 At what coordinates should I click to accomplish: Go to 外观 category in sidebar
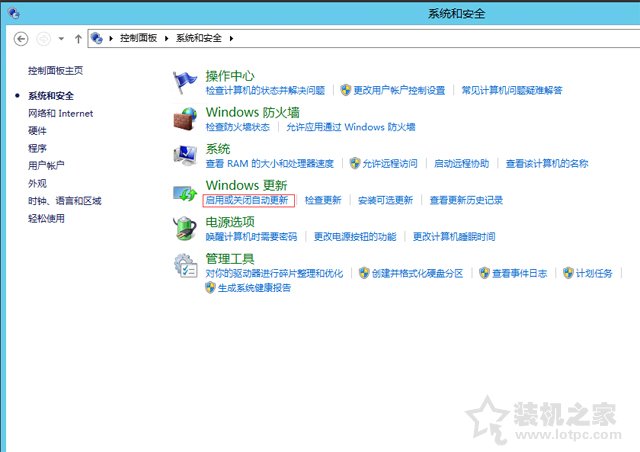[x=37, y=183]
